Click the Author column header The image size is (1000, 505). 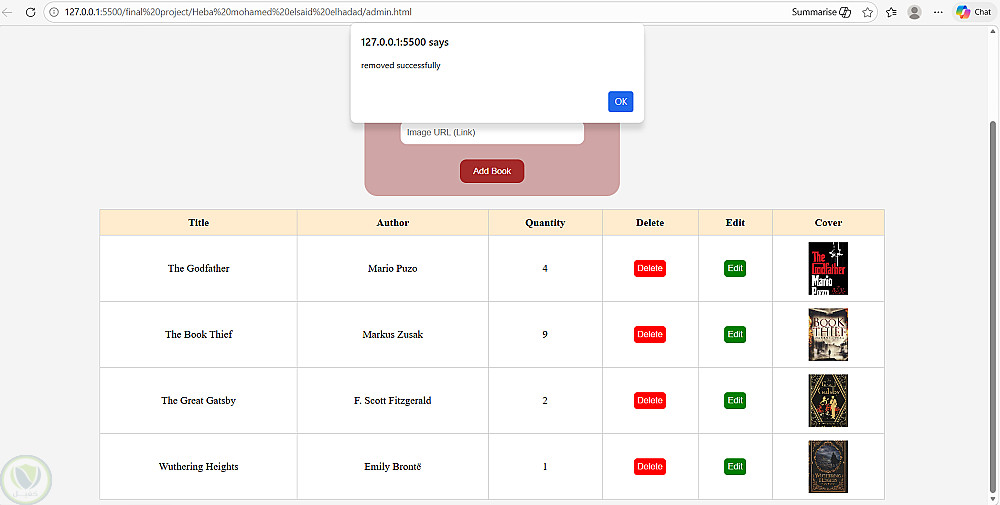point(393,223)
